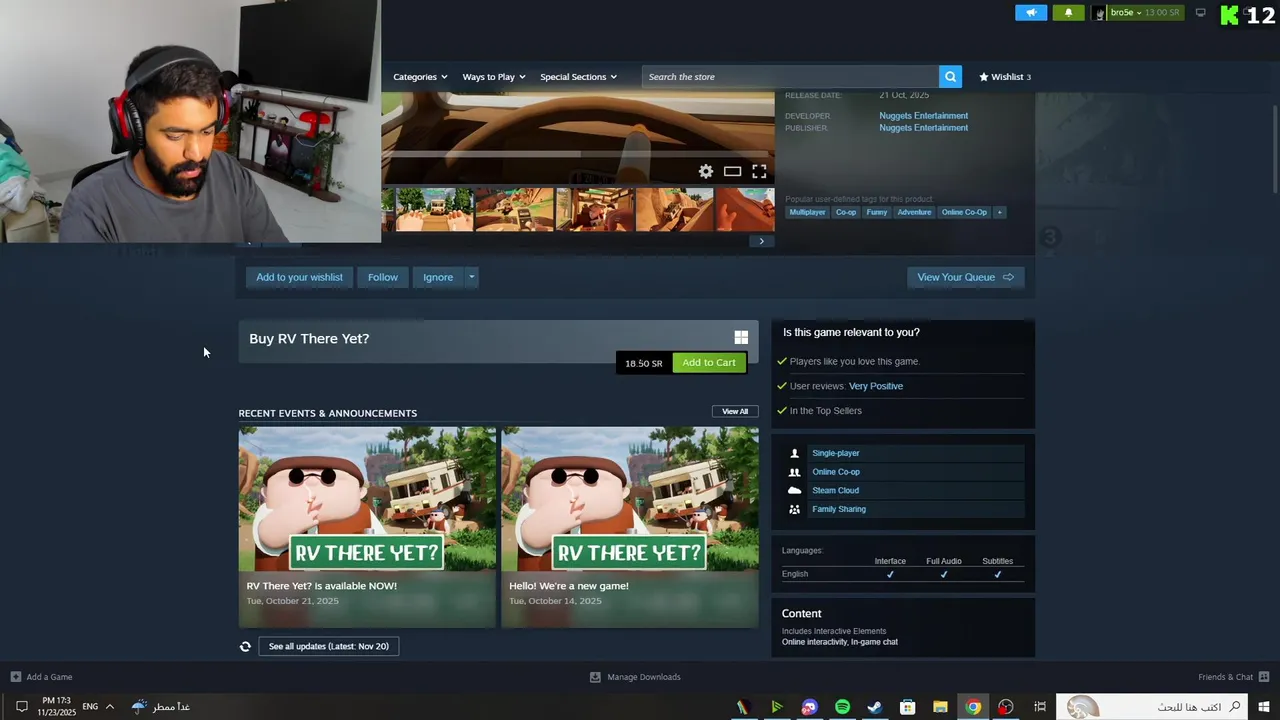Open the Family Sharing feature link

tap(839, 509)
